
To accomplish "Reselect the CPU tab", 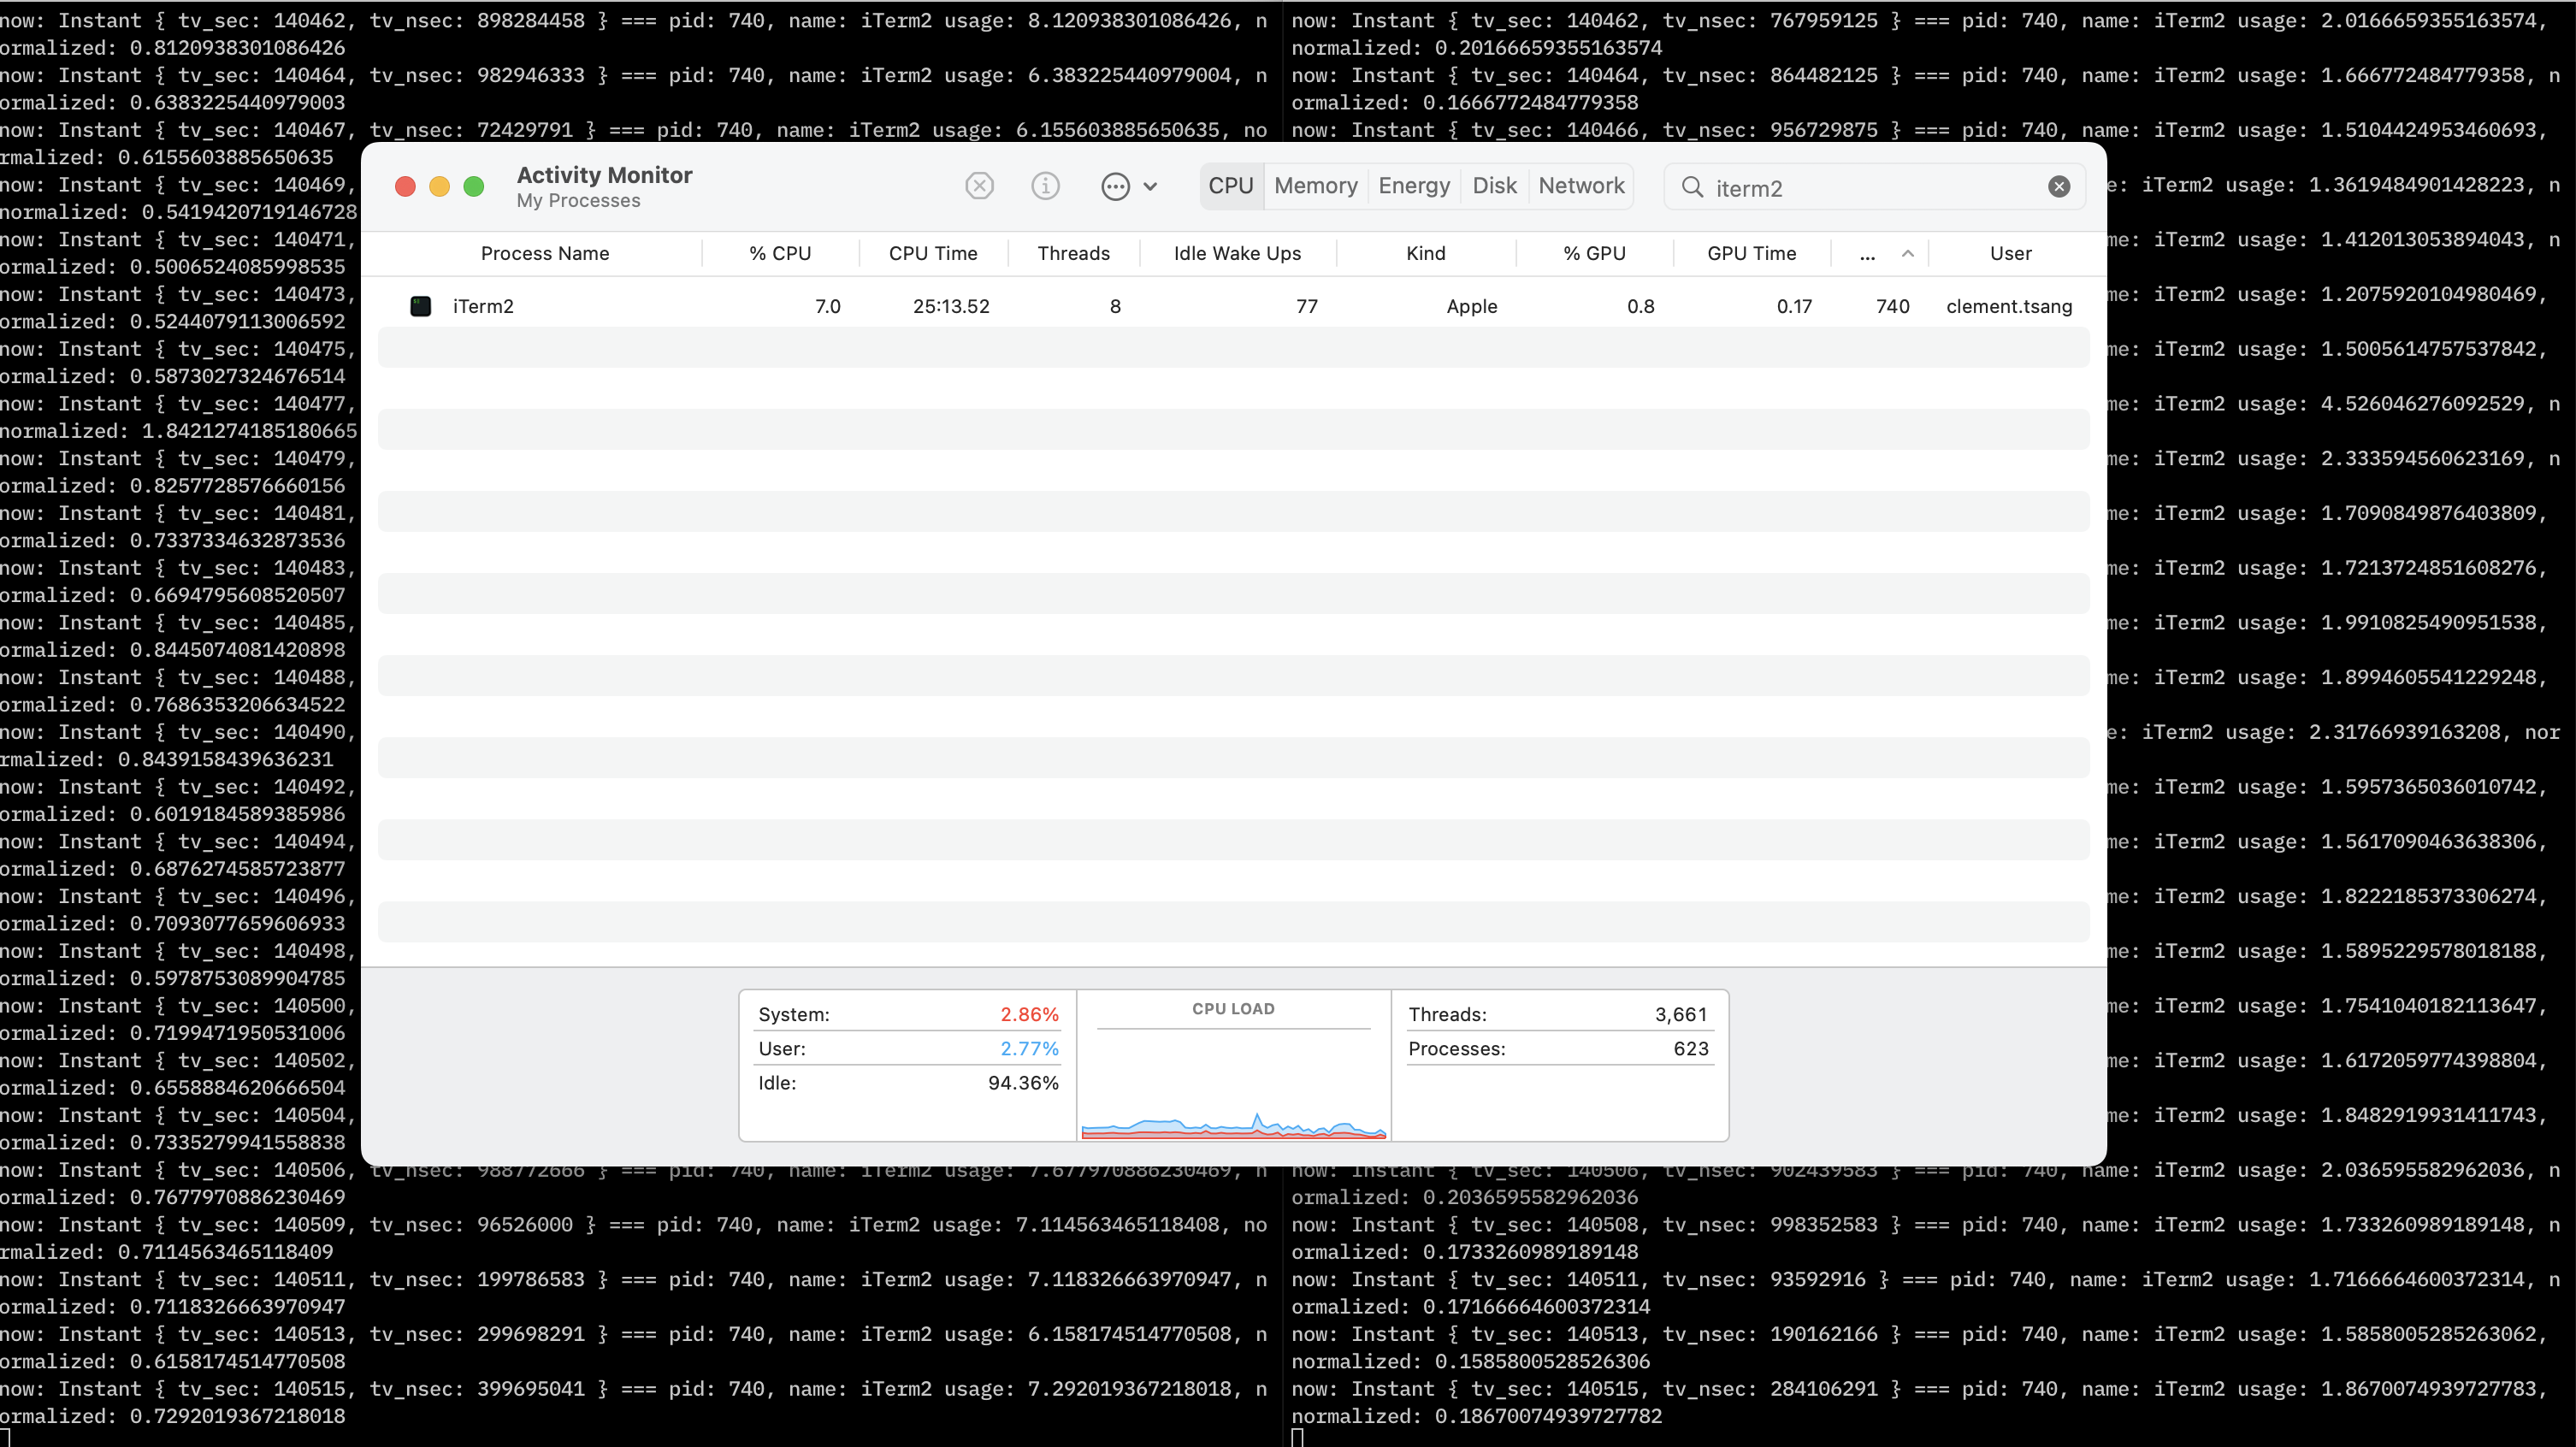I will coord(1231,185).
